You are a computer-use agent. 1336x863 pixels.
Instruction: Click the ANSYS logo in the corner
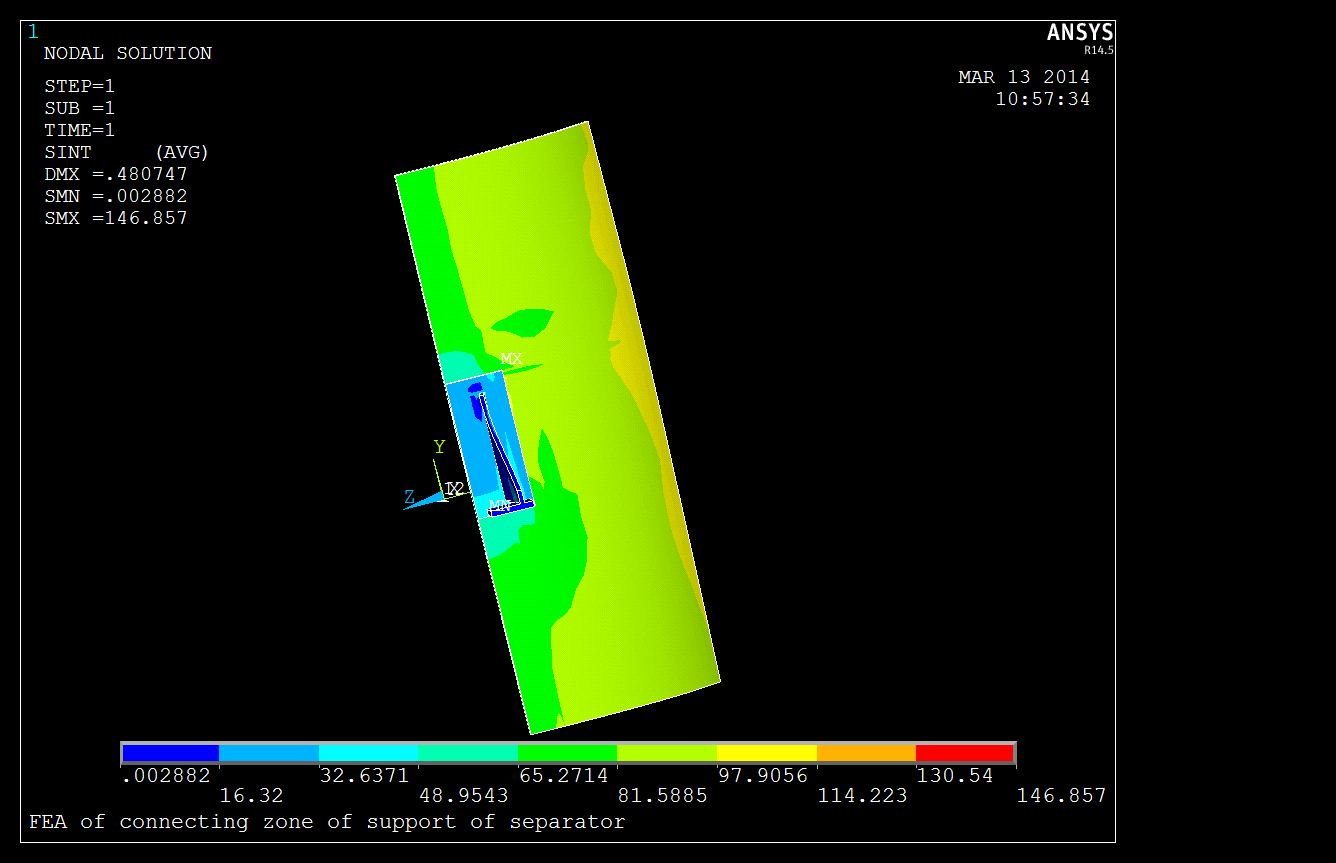pyautogui.click(x=1079, y=34)
